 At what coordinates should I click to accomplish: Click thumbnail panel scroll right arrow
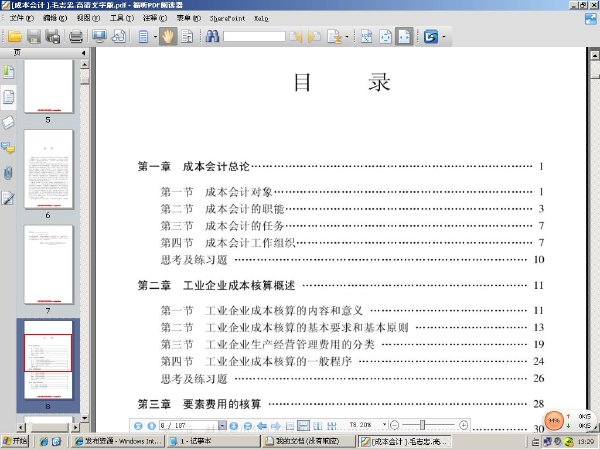pyautogui.click(x=76, y=427)
